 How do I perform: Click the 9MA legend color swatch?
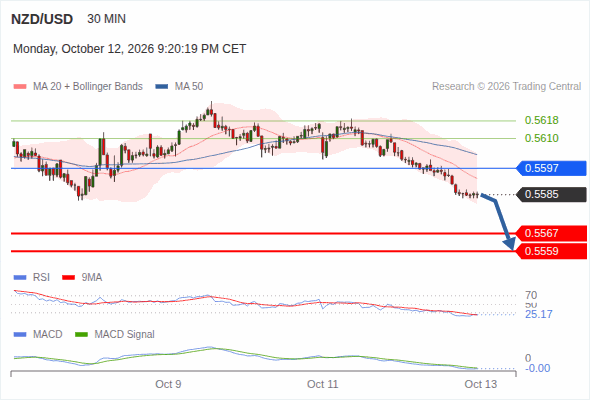coord(68,278)
